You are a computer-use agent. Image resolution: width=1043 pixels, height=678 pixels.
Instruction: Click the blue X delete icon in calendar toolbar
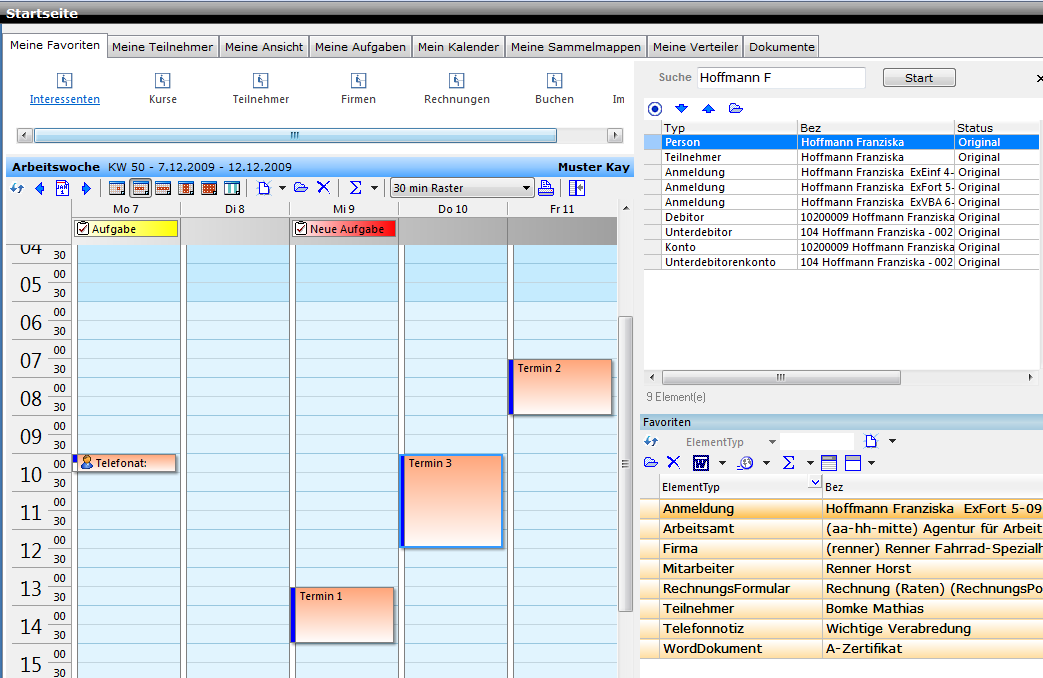323,188
